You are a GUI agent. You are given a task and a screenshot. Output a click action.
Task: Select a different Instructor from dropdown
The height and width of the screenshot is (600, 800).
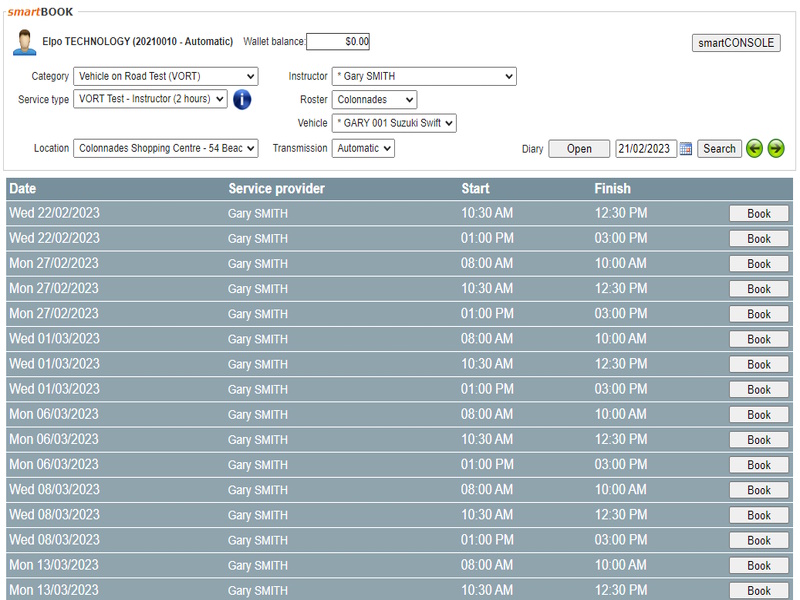[424, 77]
